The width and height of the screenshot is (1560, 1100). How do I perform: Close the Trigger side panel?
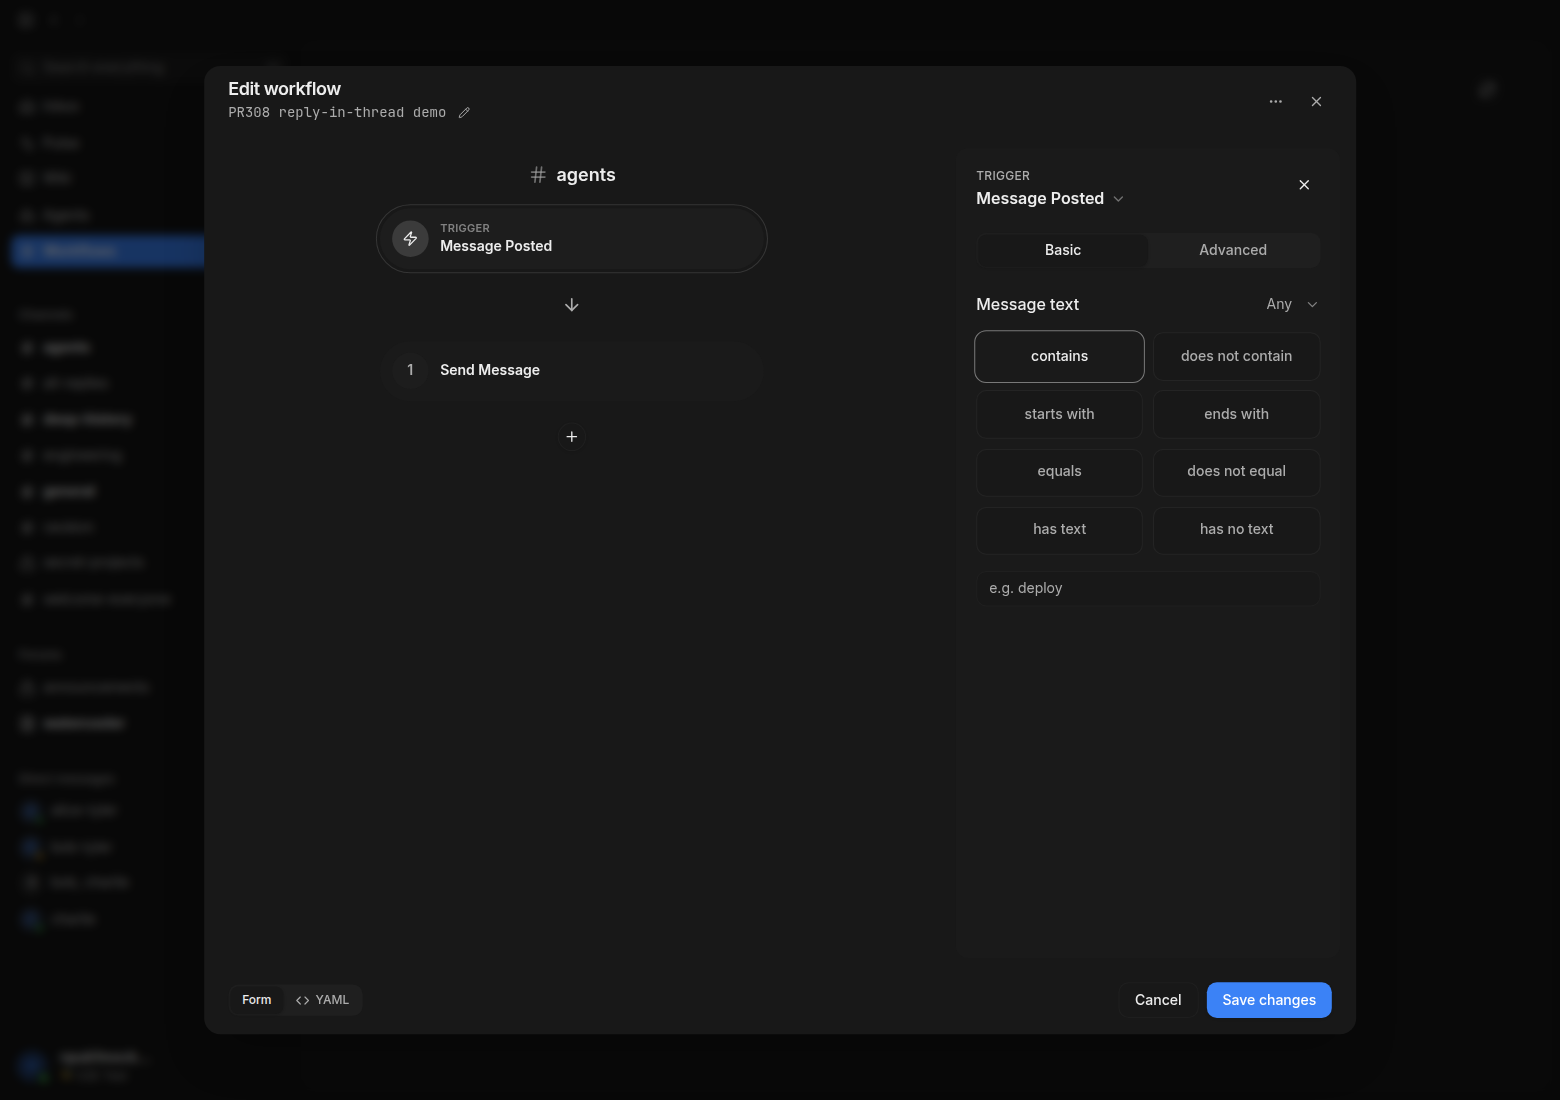(x=1304, y=185)
